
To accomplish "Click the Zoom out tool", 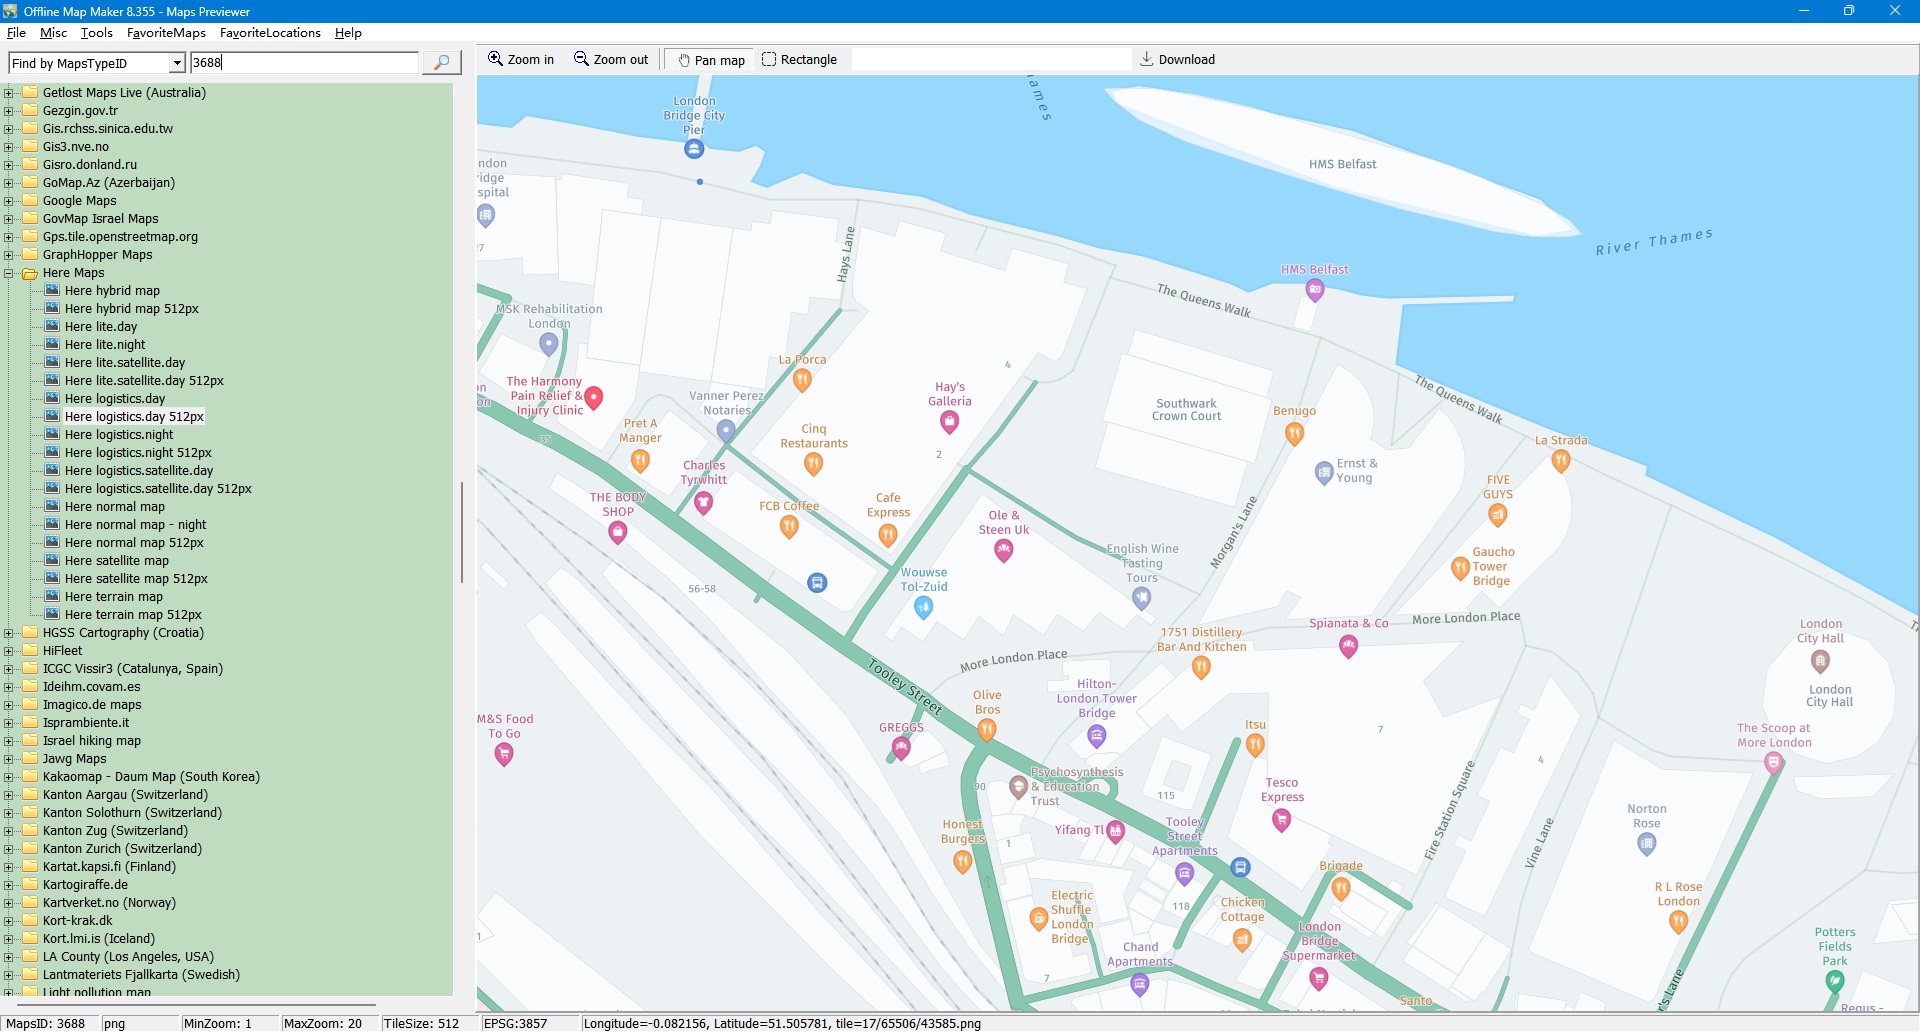I will [611, 60].
